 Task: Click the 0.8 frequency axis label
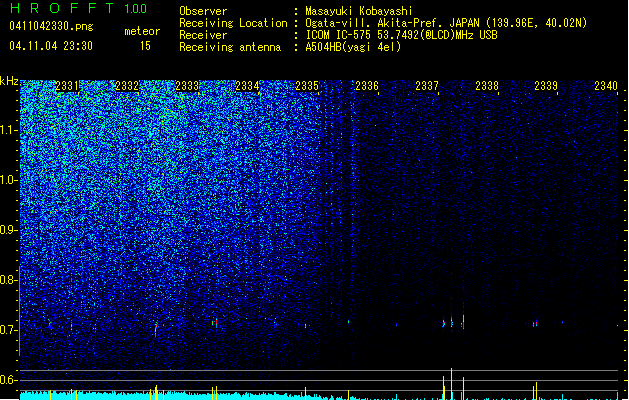point(9,280)
